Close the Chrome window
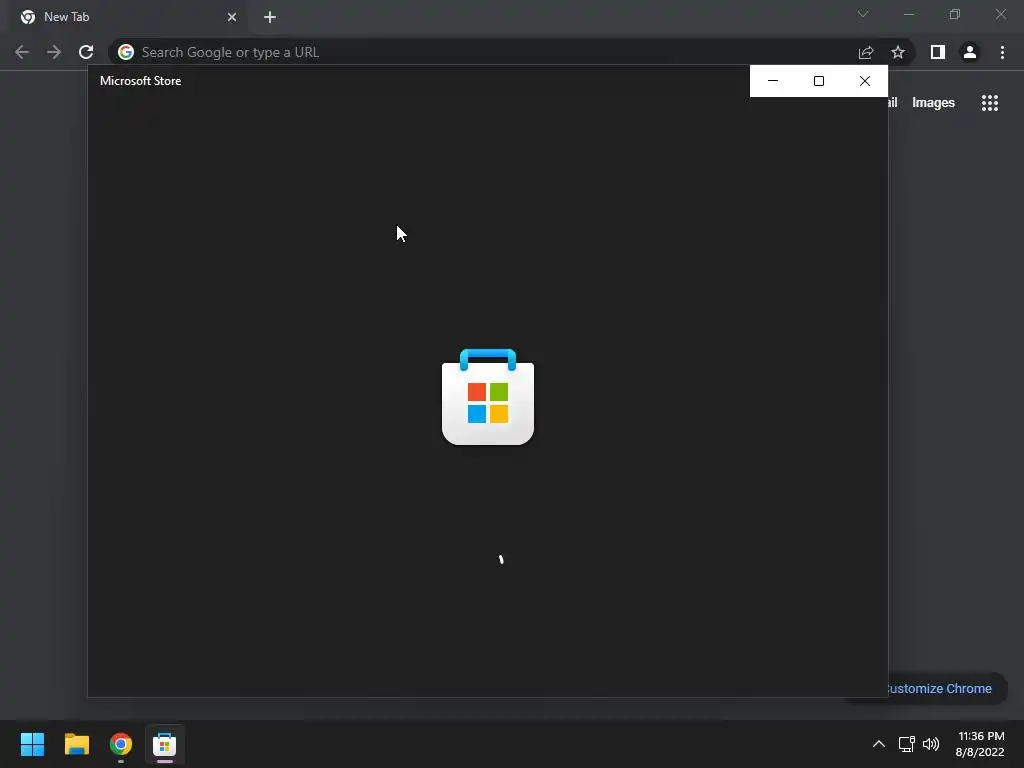The height and width of the screenshot is (768, 1024). coord(1000,14)
